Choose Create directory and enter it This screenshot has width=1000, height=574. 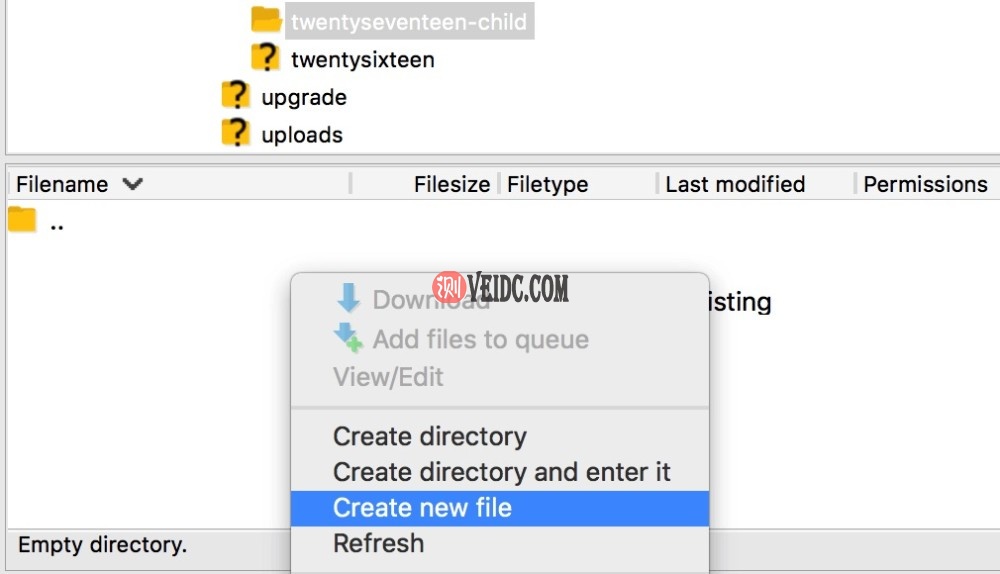tap(501, 472)
